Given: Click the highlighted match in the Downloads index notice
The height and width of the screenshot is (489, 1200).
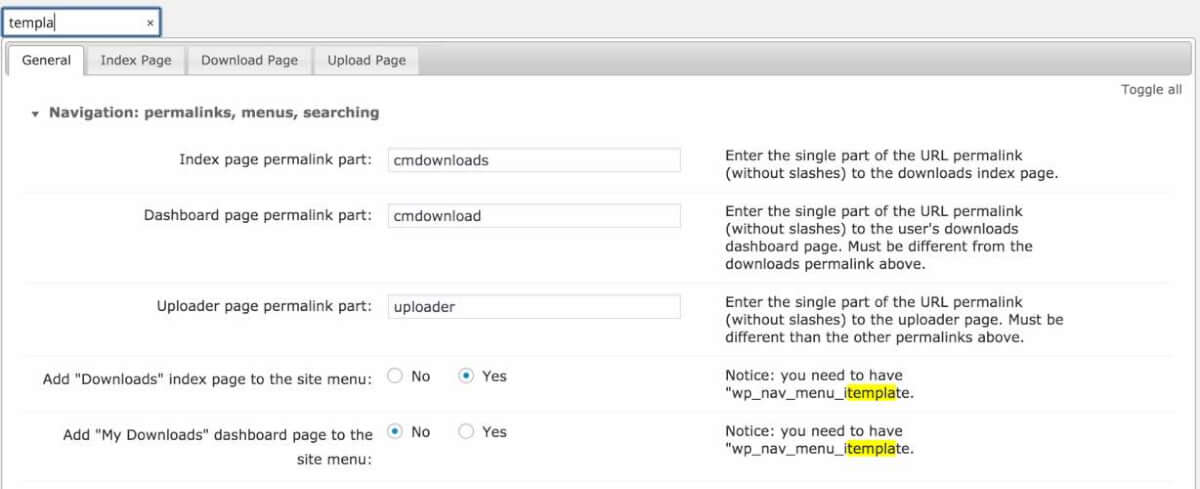Looking at the screenshot, I should coord(872,393).
